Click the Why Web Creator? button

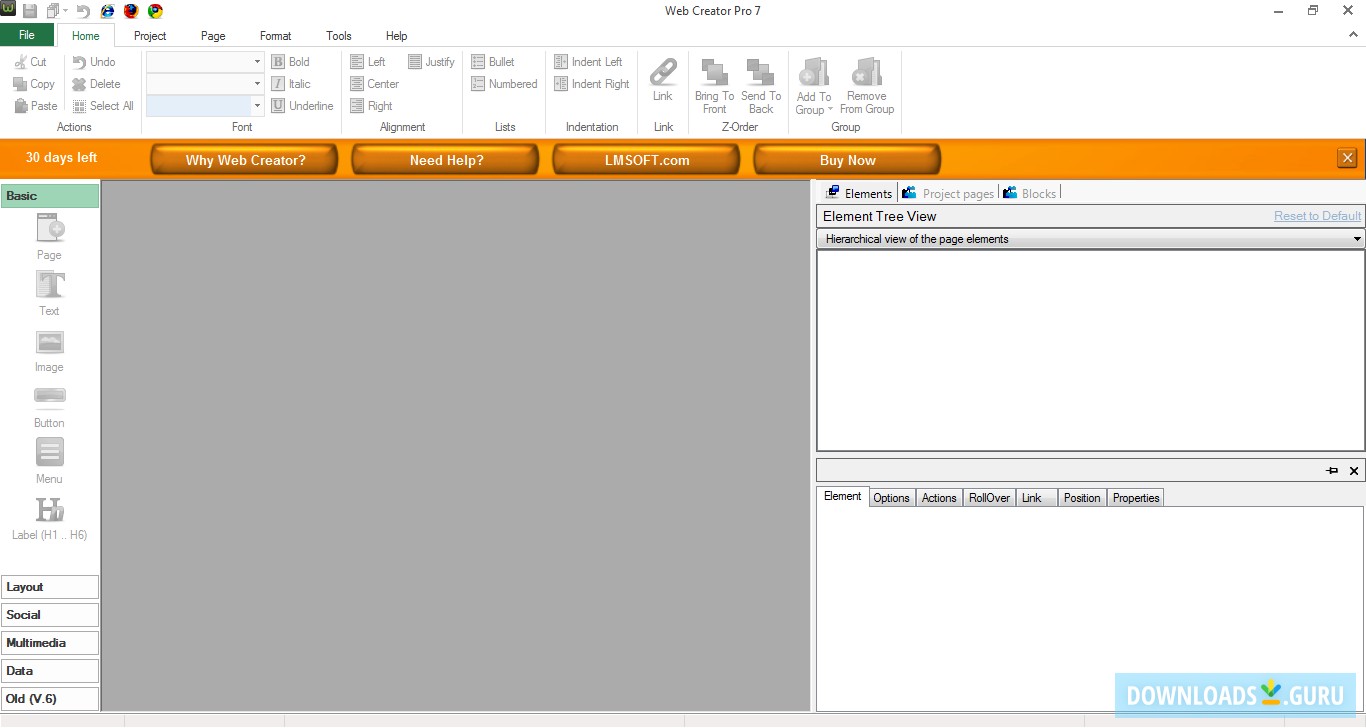245,160
